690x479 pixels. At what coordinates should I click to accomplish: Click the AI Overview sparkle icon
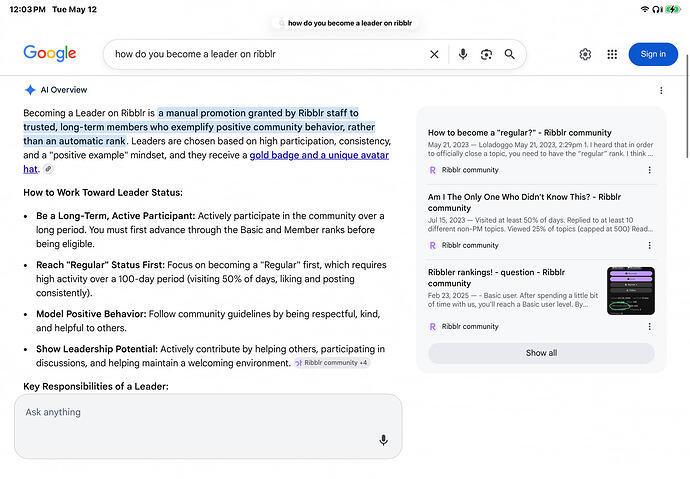pos(30,90)
